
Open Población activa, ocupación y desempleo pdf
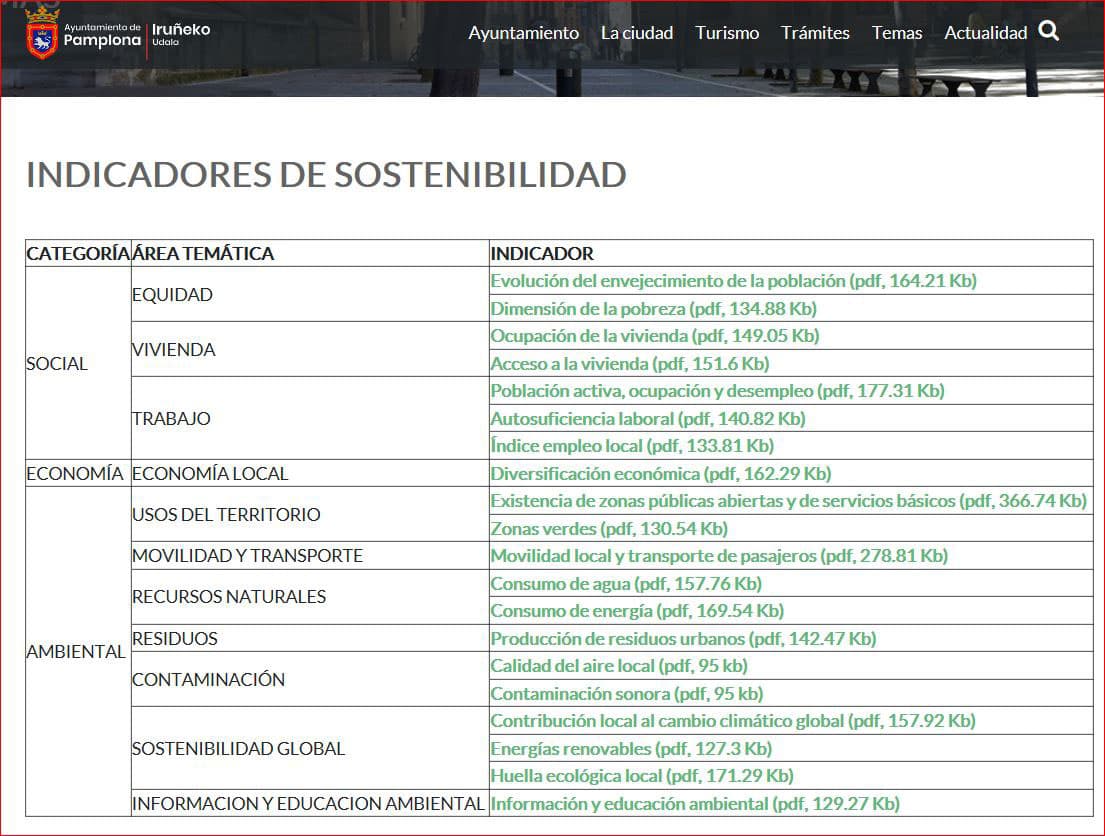pyautogui.click(x=717, y=391)
